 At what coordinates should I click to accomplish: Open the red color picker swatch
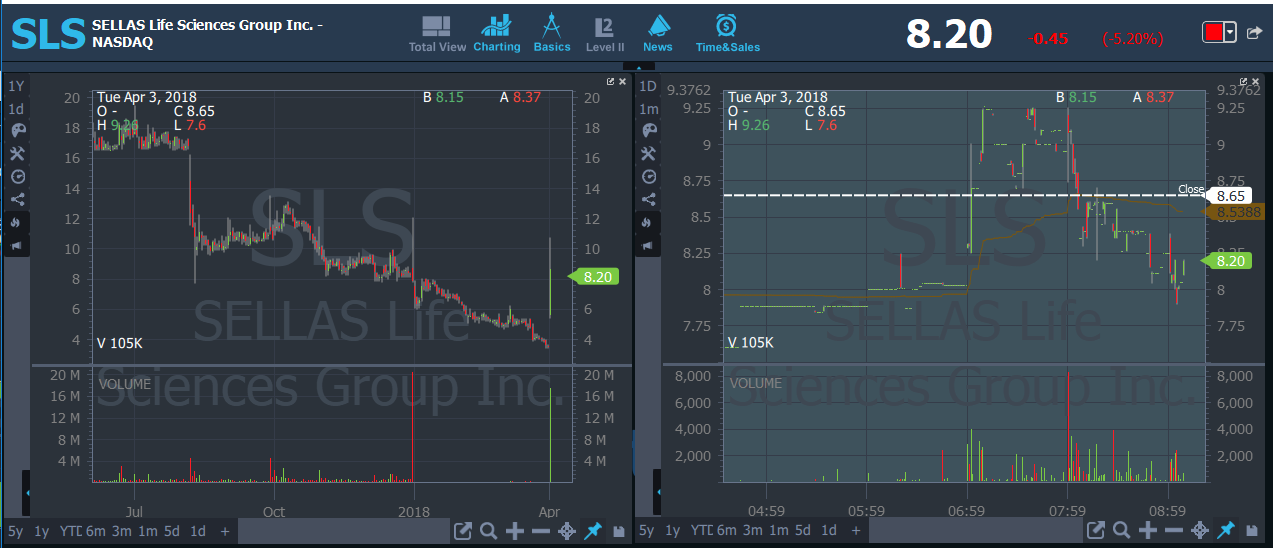(x=1213, y=33)
